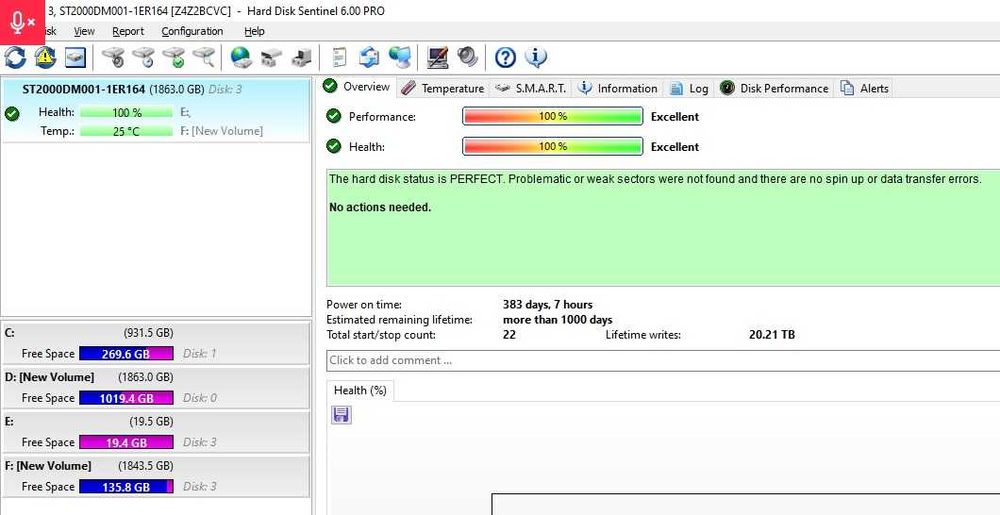Screen dimensions: 1000x515
Task: Switch to the Disk Performance tab
Action: tap(774, 88)
